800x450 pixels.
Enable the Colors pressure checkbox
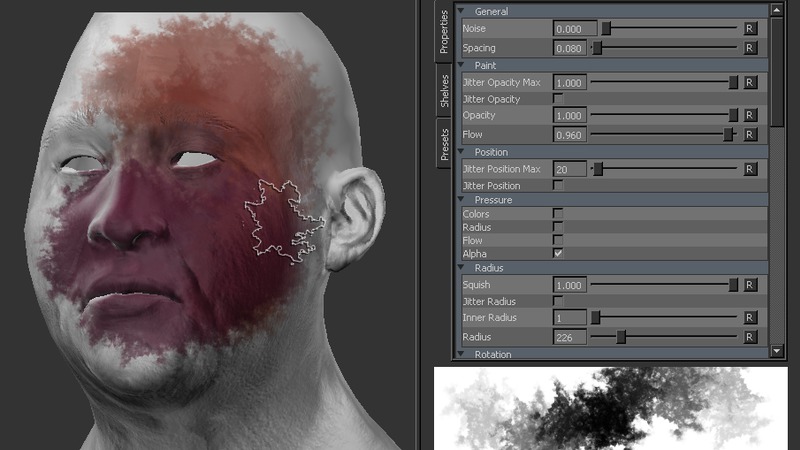point(558,214)
